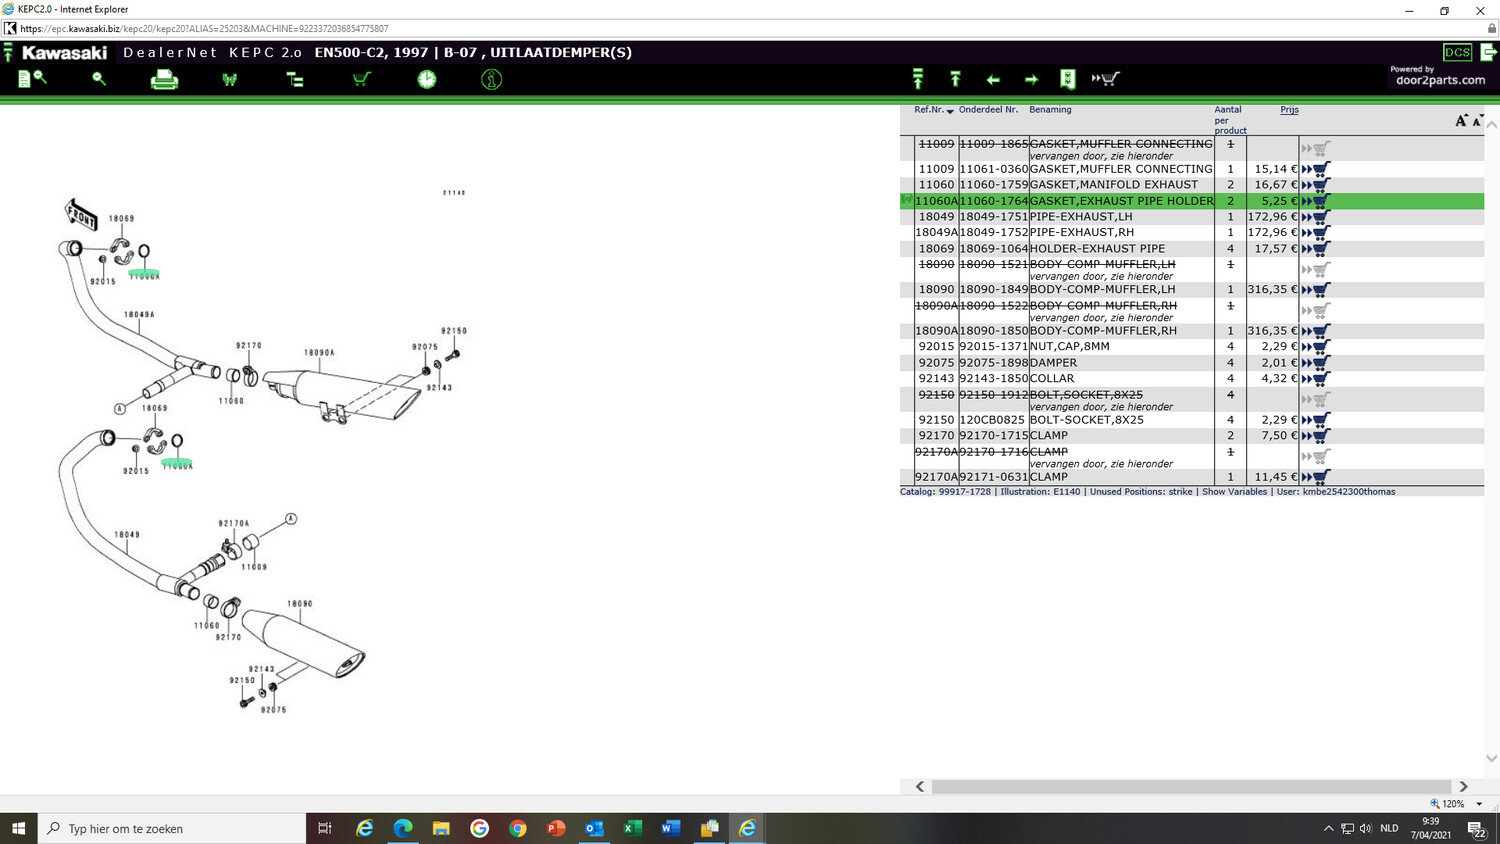The image size is (1500, 844).
Task: Sort by Ref.Nr. column arrow
Action: (950, 111)
